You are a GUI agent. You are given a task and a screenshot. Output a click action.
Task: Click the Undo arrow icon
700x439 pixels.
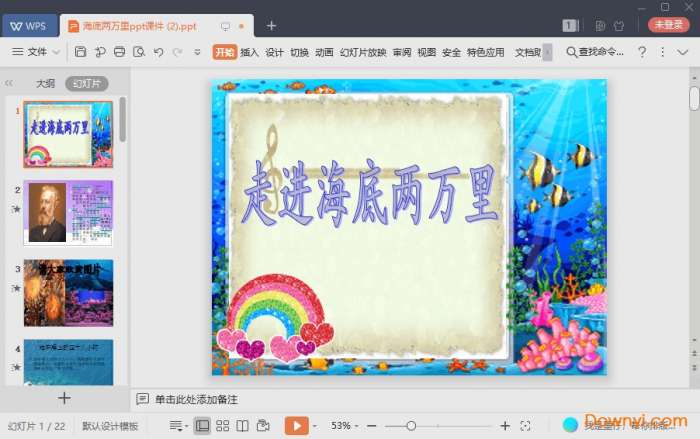pyautogui.click(x=159, y=52)
